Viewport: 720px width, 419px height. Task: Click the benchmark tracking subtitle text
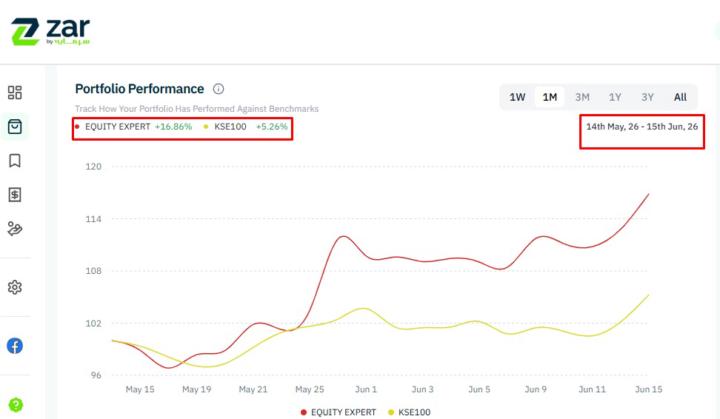tap(197, 109)
